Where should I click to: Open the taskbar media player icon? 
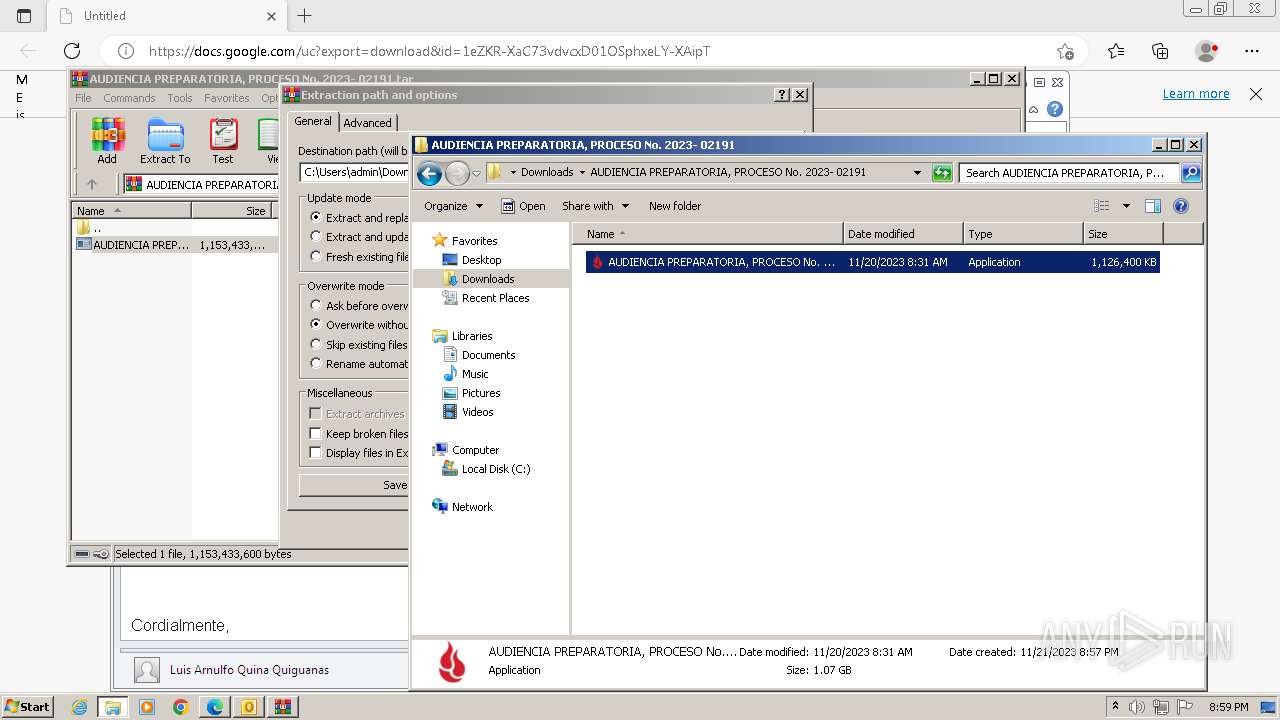[147, 707]
